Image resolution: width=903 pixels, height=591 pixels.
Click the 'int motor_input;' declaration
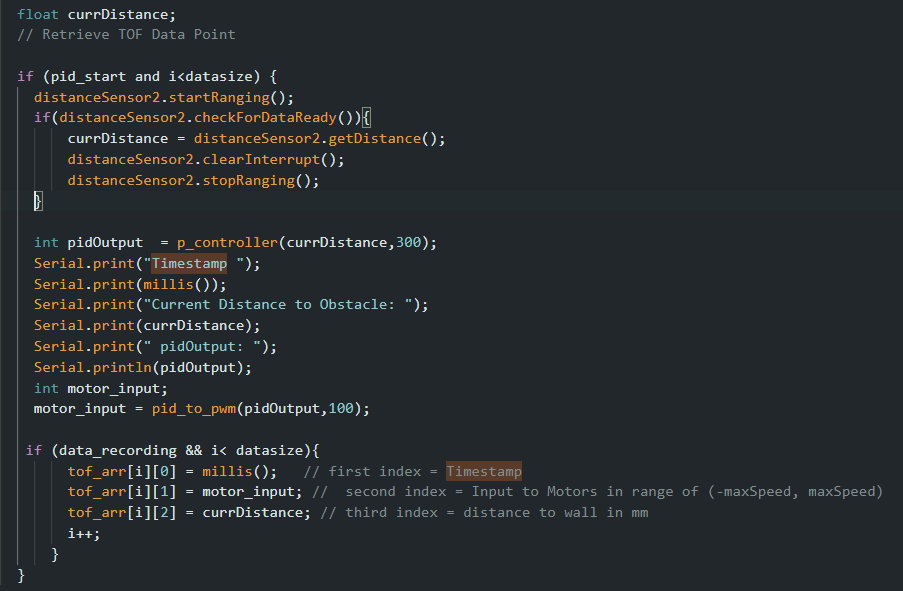[x=101, y=389]
